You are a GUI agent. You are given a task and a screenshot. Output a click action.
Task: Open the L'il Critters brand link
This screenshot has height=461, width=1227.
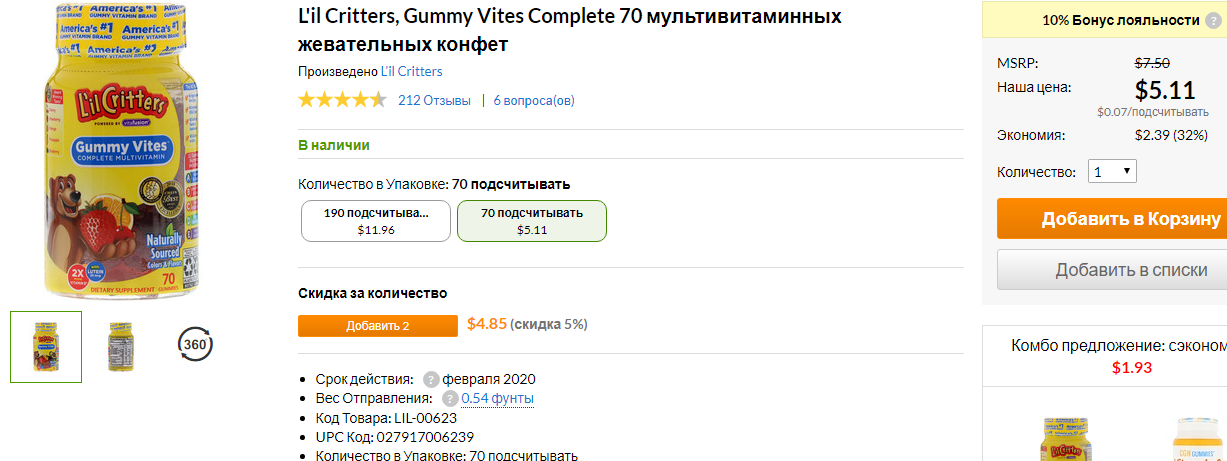pos(412,71)
